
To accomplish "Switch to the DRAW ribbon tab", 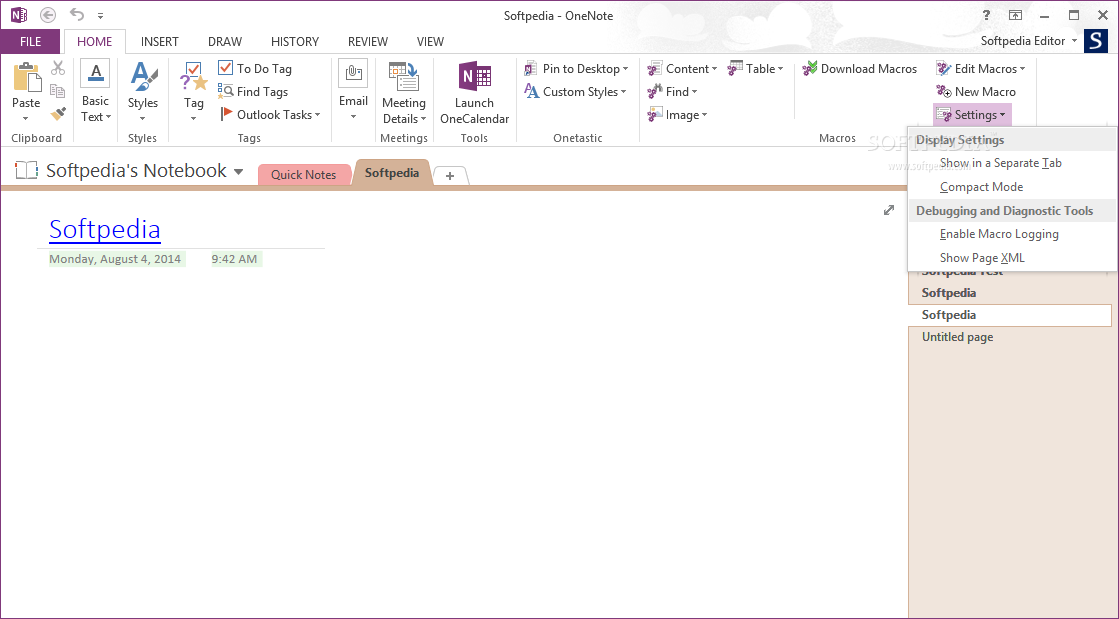I will click(x=225, y=41).
